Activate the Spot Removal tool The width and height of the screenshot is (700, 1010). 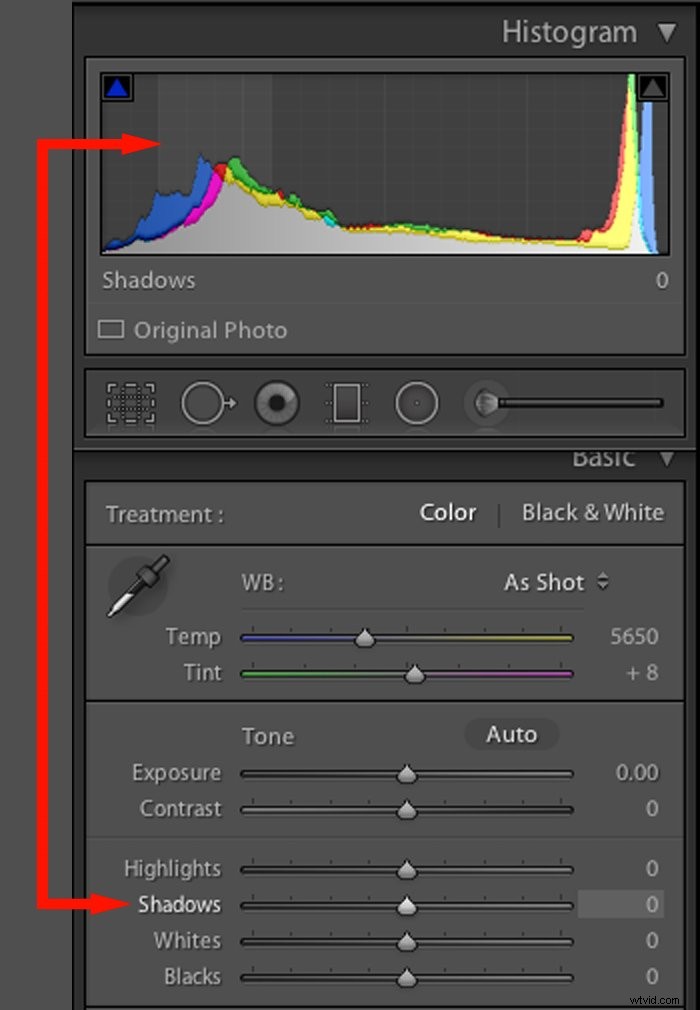[209, 403]
